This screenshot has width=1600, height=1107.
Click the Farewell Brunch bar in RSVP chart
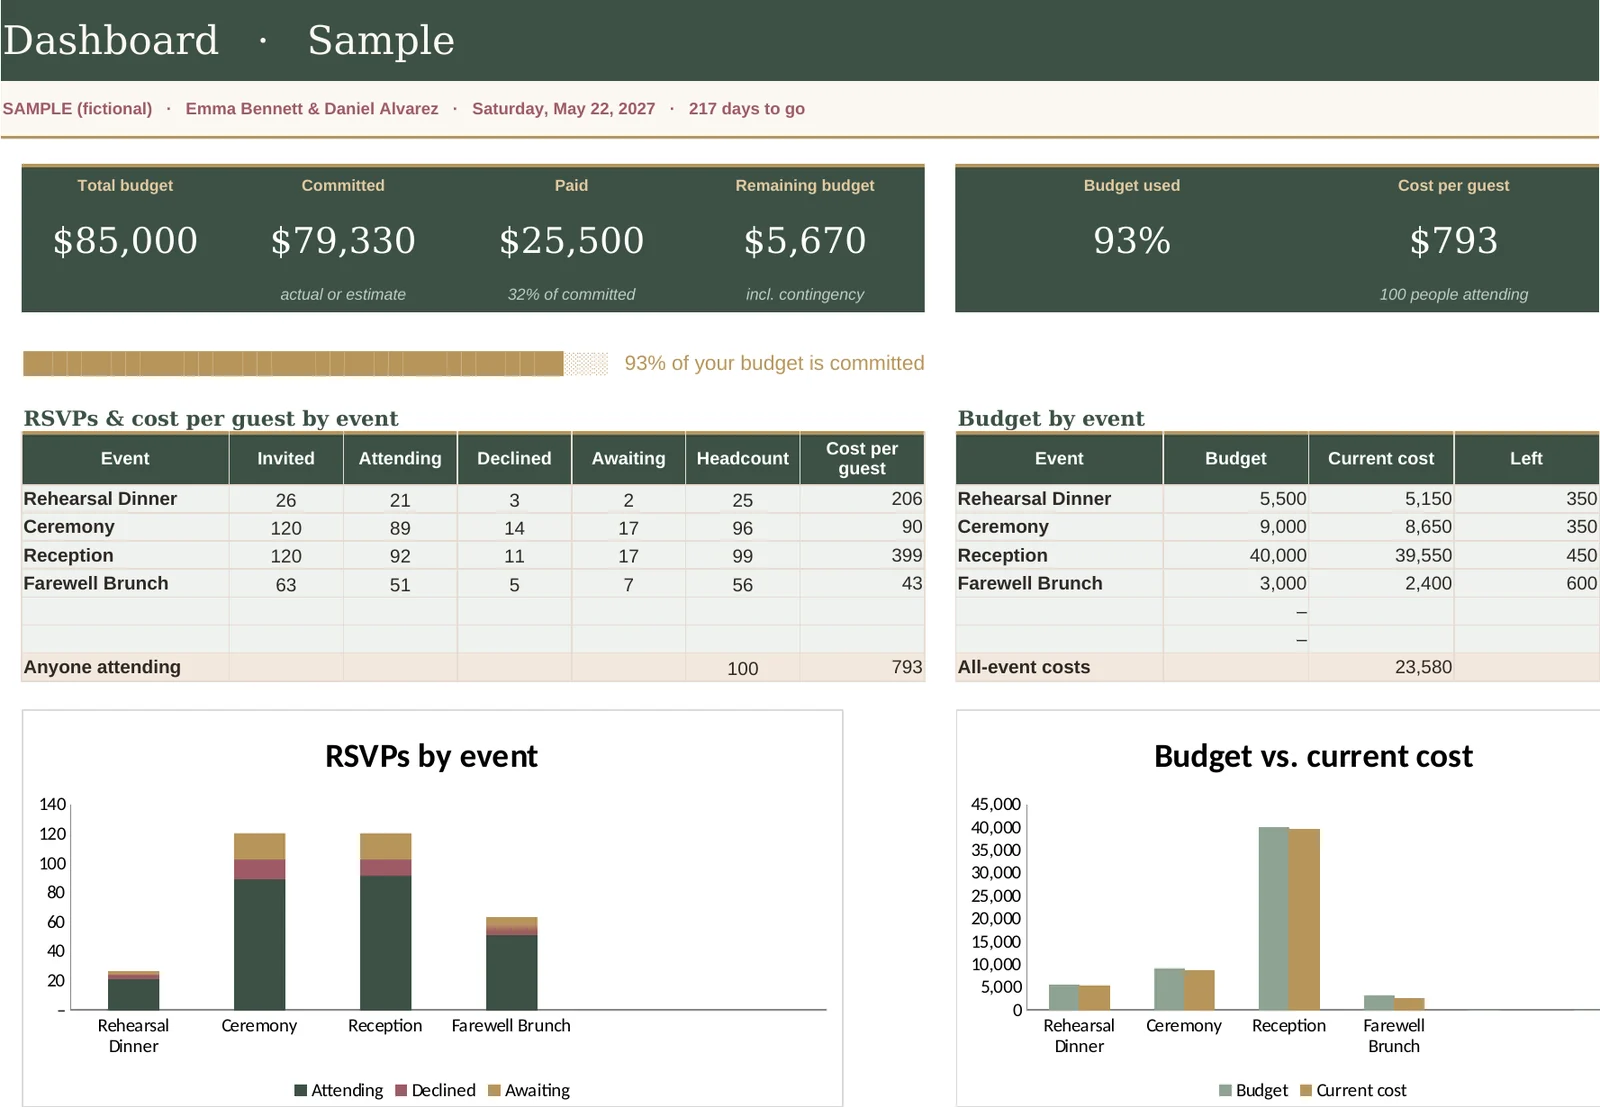[511, 963]
